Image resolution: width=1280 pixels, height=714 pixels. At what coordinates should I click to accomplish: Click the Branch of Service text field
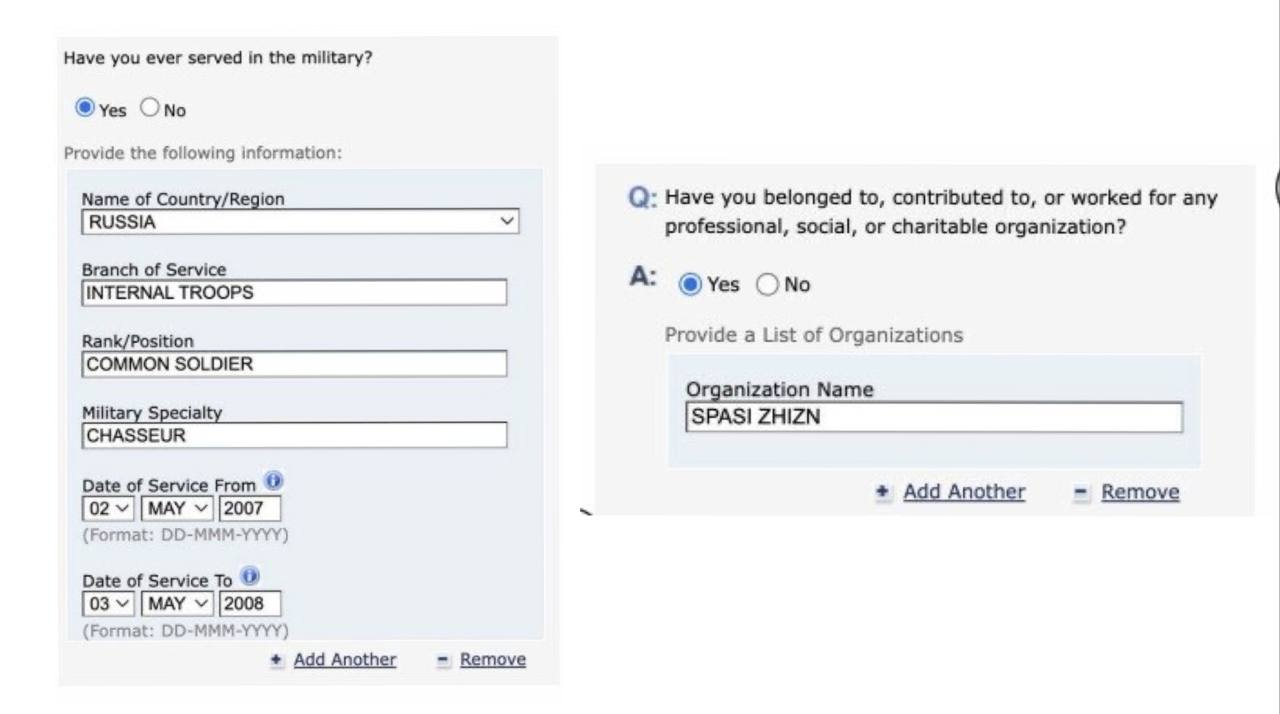click(x=294, y=293)
